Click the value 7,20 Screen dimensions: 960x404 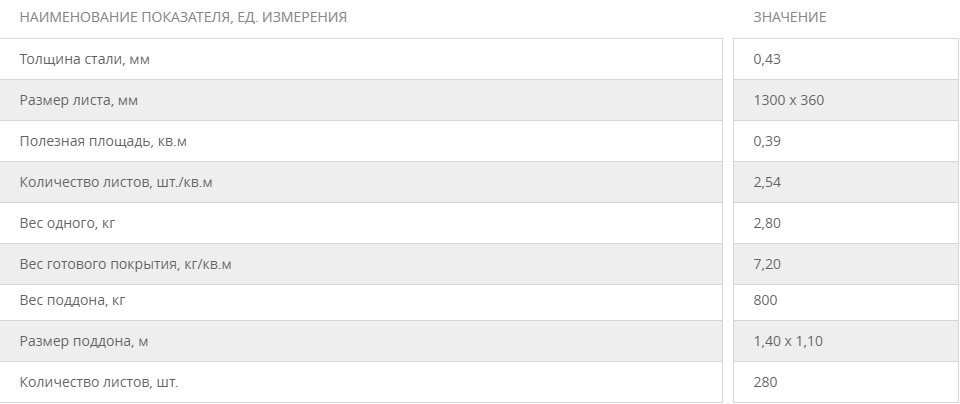[767, 264]
